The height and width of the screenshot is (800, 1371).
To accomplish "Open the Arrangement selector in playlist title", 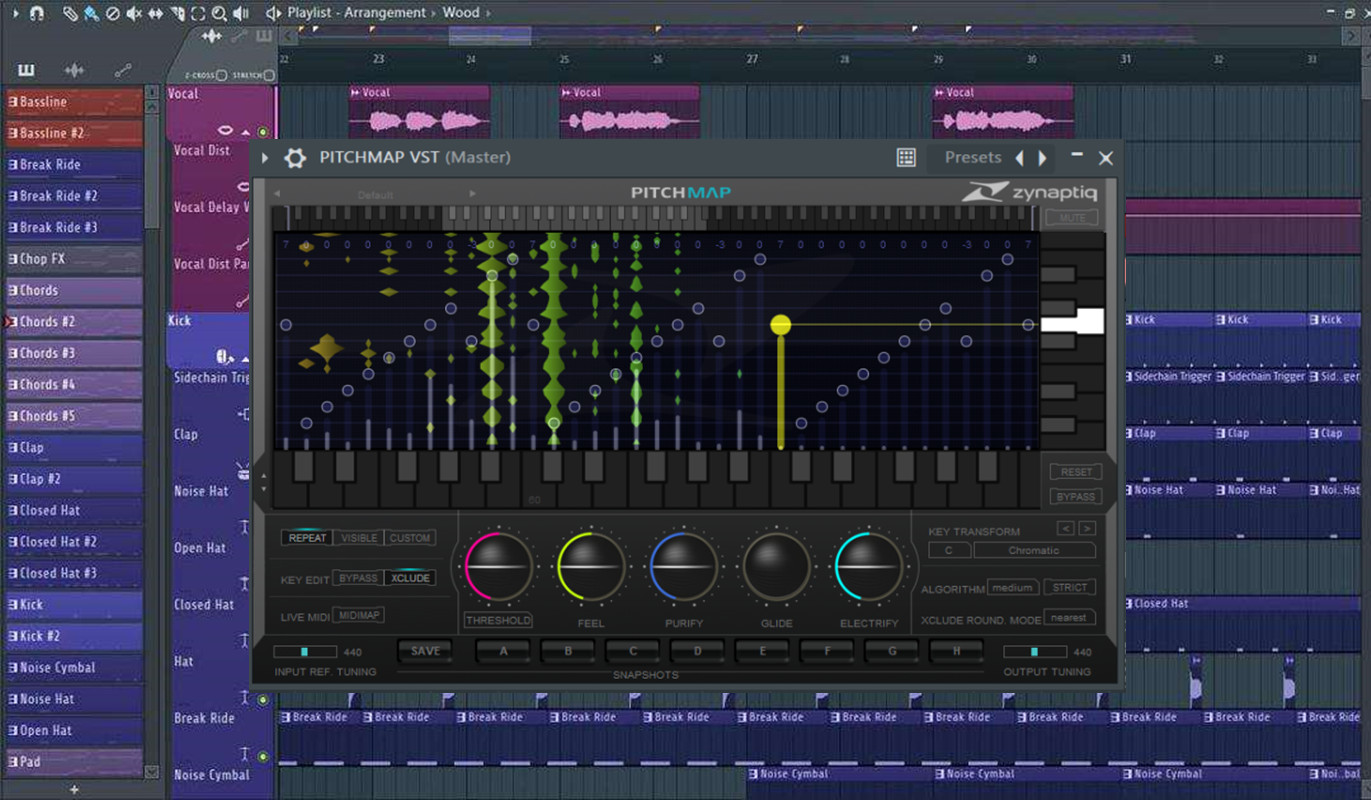I will pyautogui.click(x=384, y=13).
